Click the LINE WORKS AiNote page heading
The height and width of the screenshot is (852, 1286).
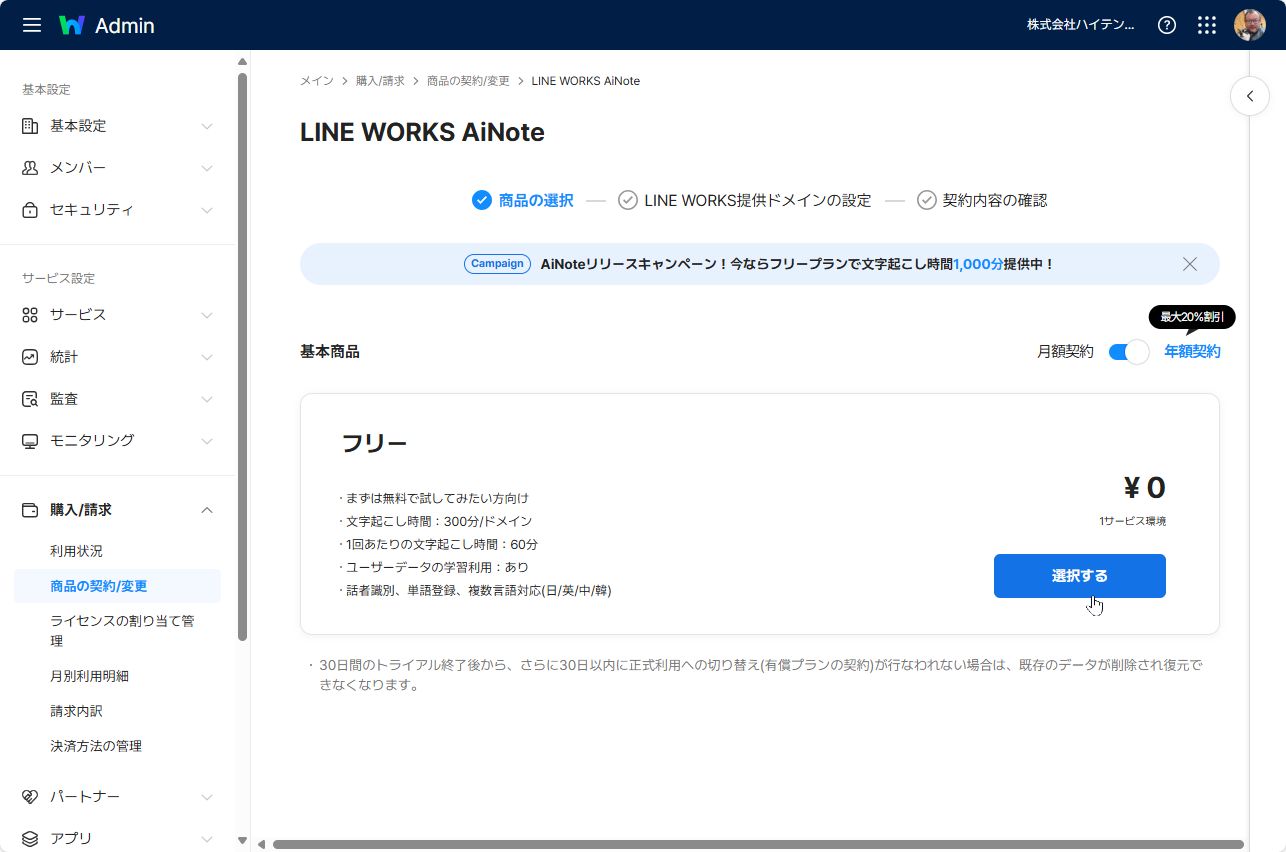(422, 133)
